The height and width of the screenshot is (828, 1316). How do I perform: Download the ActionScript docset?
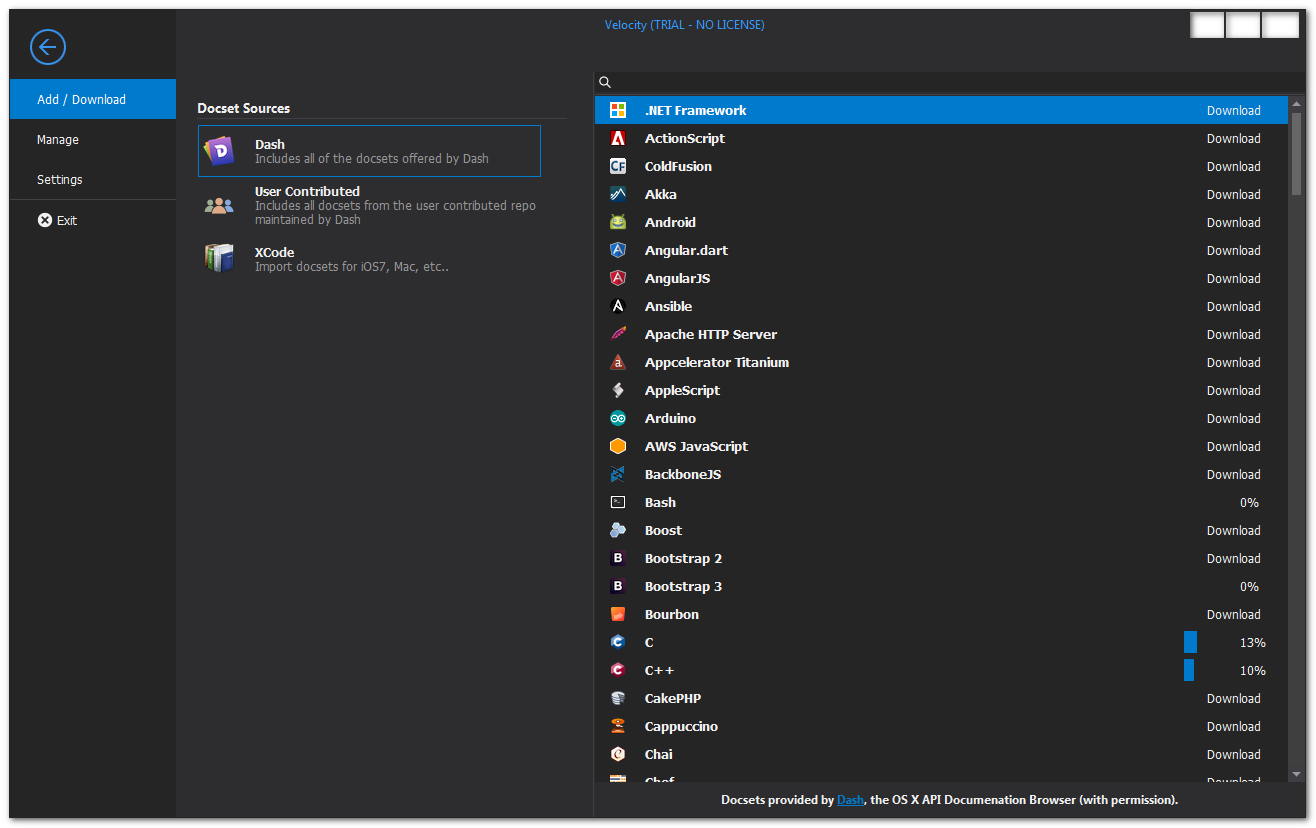tap(1233, 138)
